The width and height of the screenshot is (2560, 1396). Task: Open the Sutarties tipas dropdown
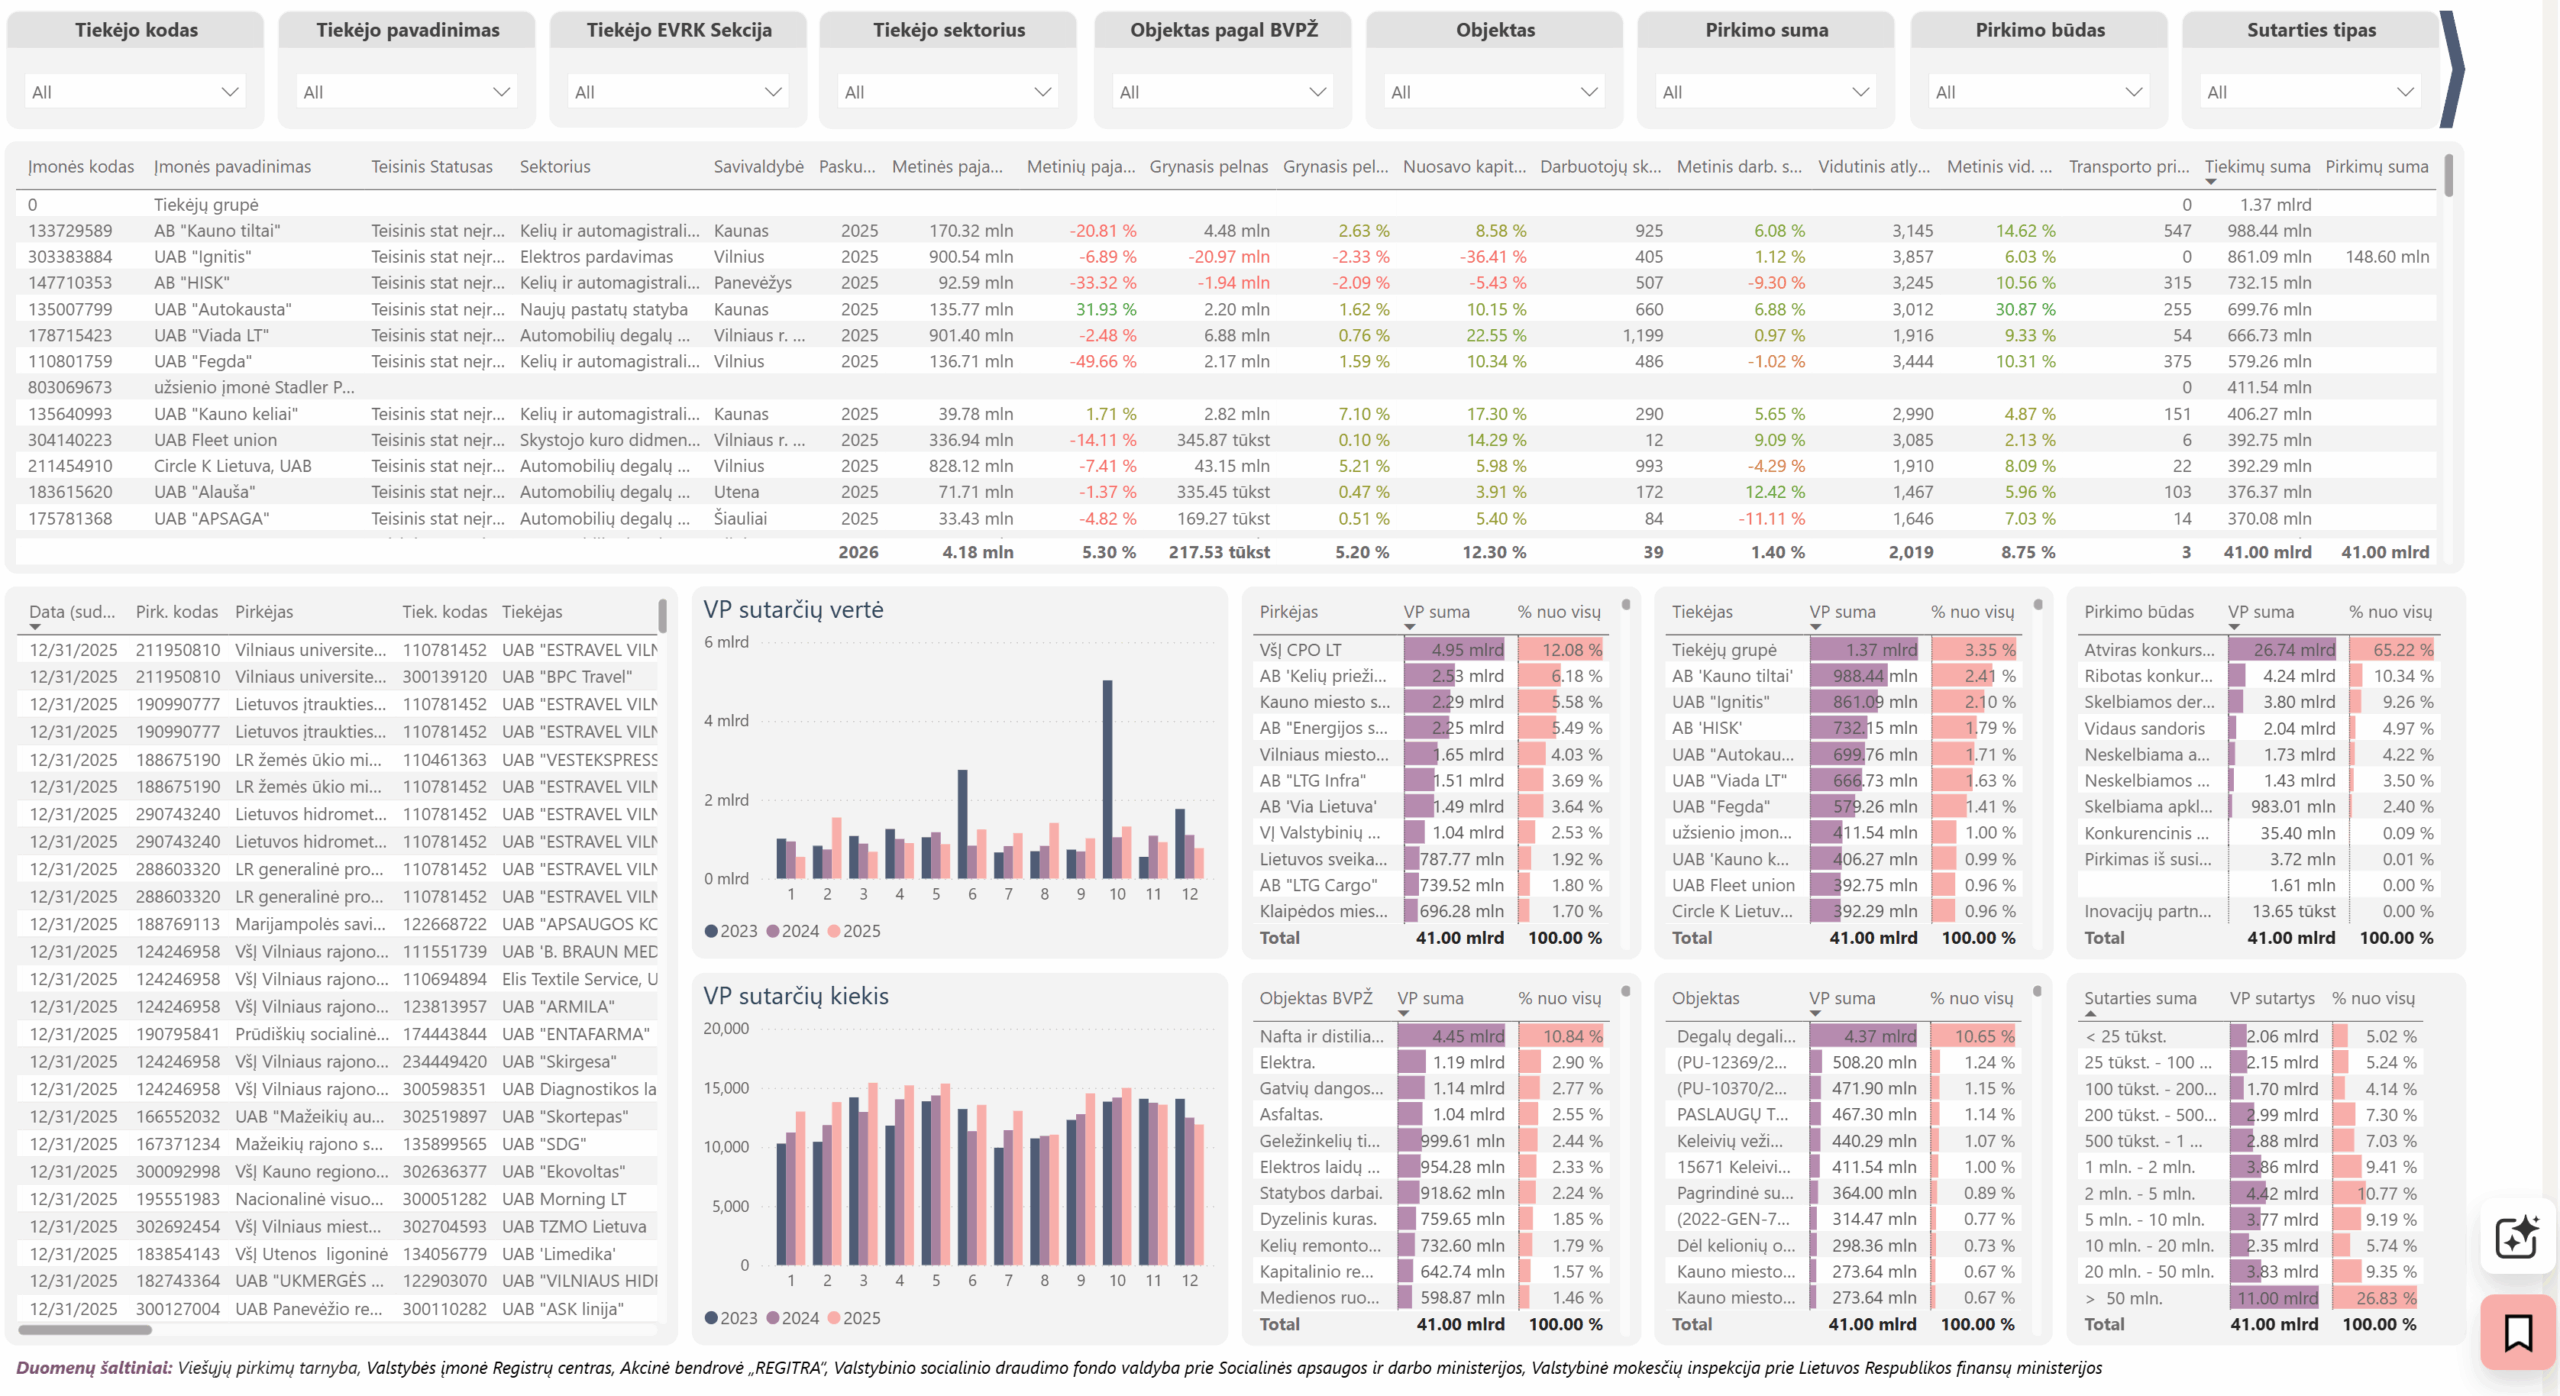2311,92
